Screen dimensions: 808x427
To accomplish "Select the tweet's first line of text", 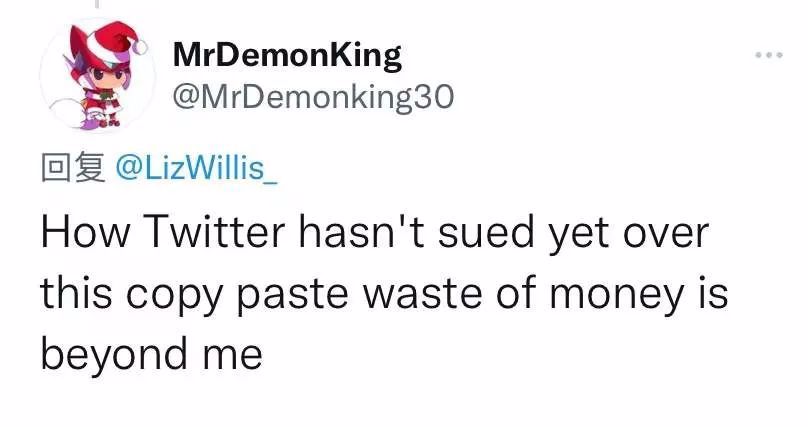I will point(375,233).
